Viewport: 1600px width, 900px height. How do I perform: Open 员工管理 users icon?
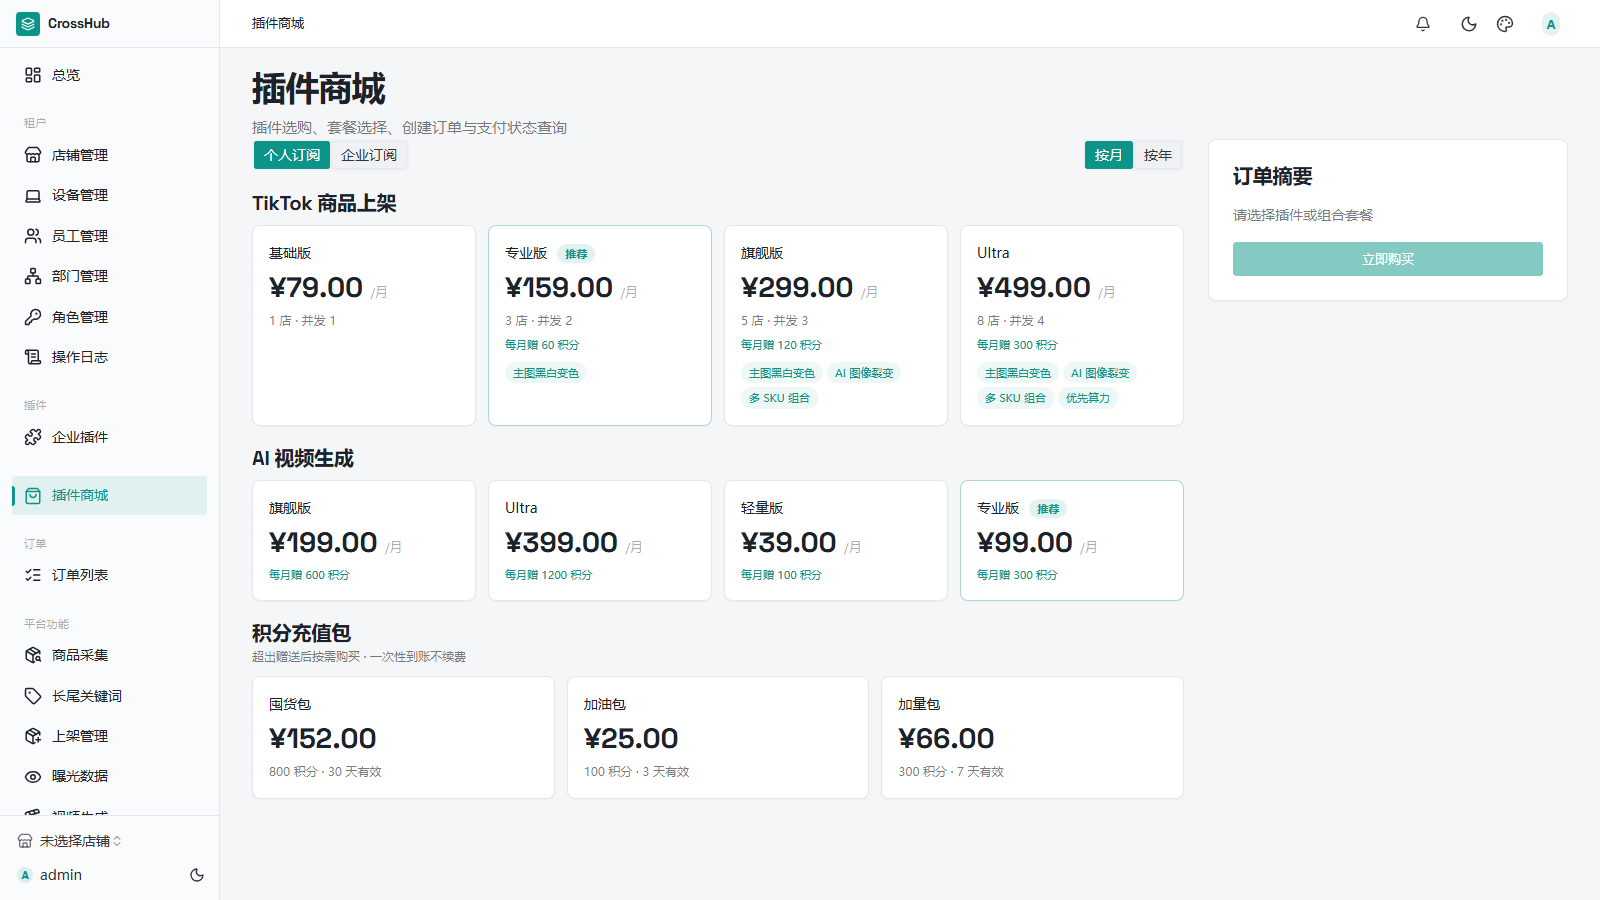pyautogui.click(x=33, y=236)
